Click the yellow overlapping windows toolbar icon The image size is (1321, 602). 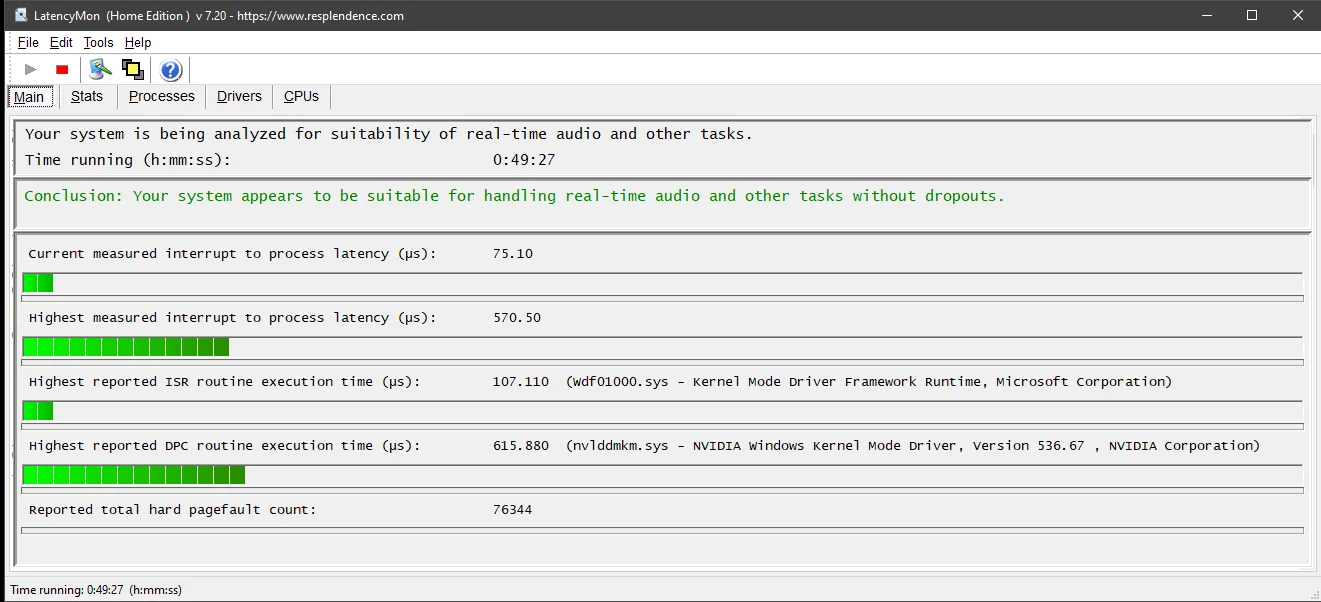tap(132, 69)
